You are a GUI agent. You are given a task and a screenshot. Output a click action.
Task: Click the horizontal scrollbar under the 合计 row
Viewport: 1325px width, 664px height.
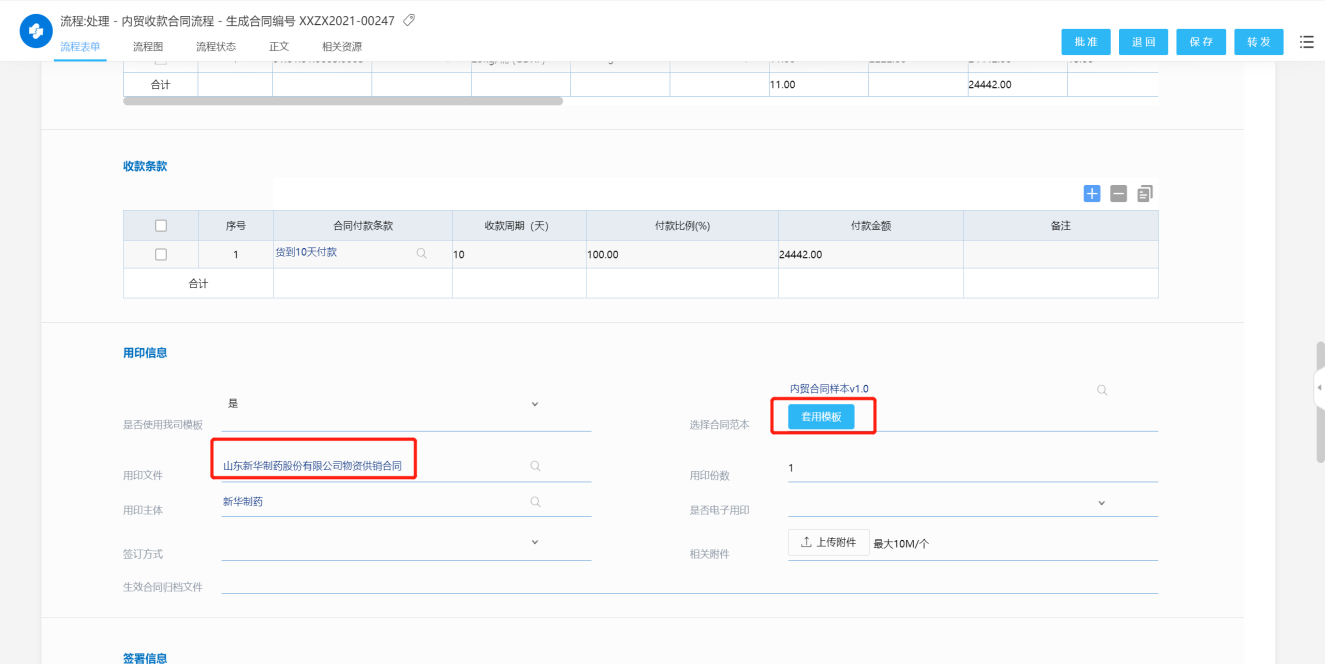(x=343, y=101)
